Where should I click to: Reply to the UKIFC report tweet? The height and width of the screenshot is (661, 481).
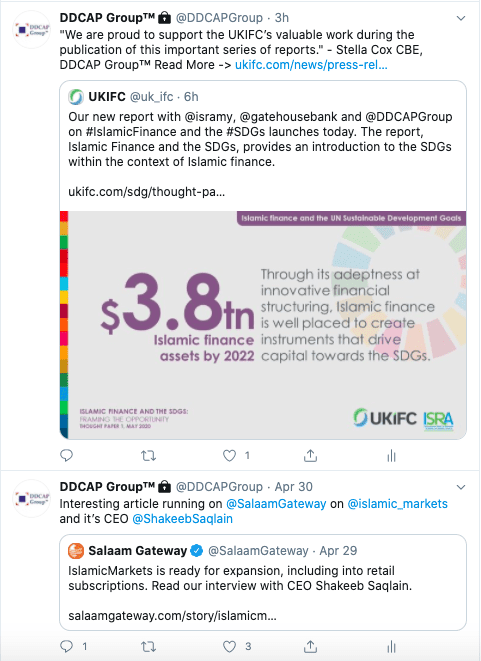[67, 455]
